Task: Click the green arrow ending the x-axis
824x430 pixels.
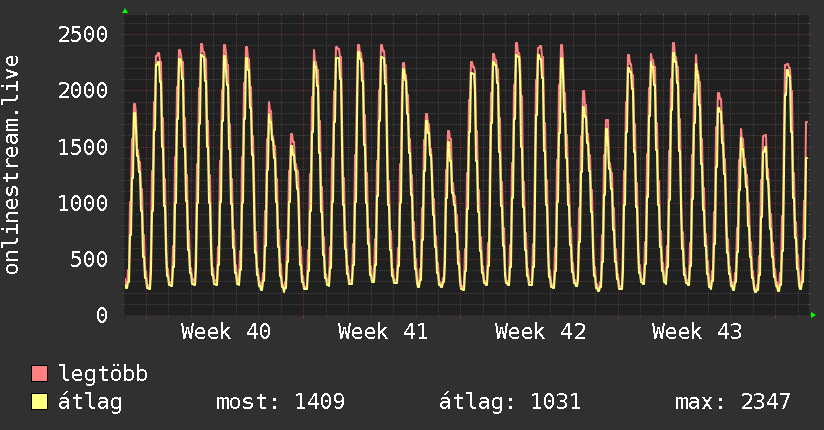Action: tap(813, 315)
